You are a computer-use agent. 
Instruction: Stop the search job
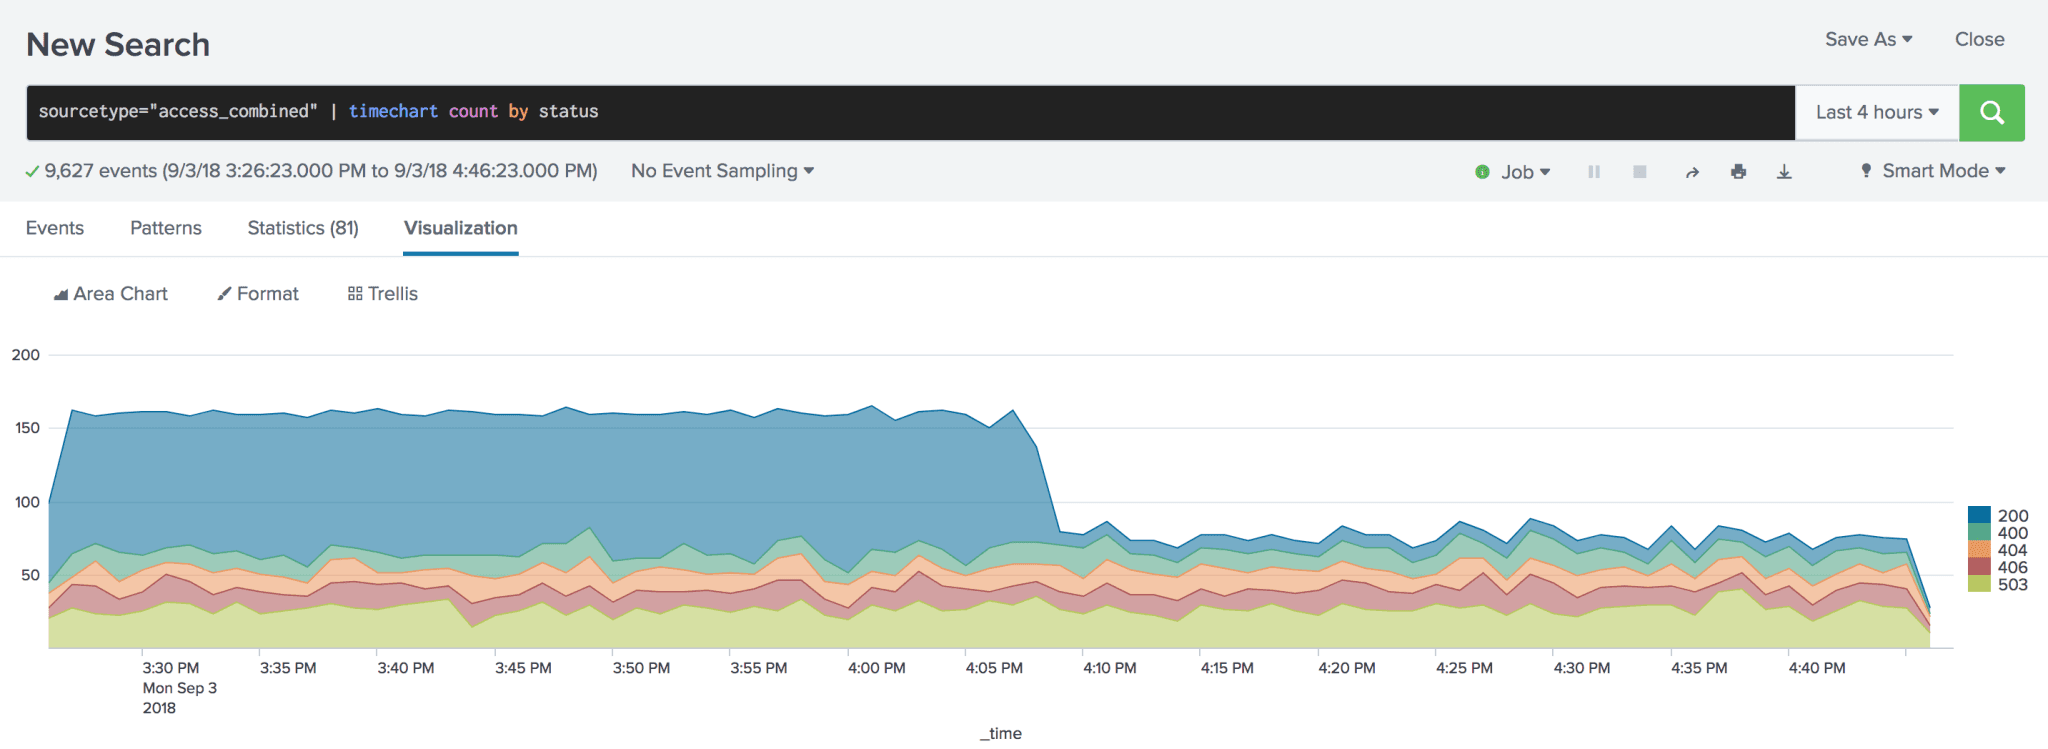[1640, 172]
